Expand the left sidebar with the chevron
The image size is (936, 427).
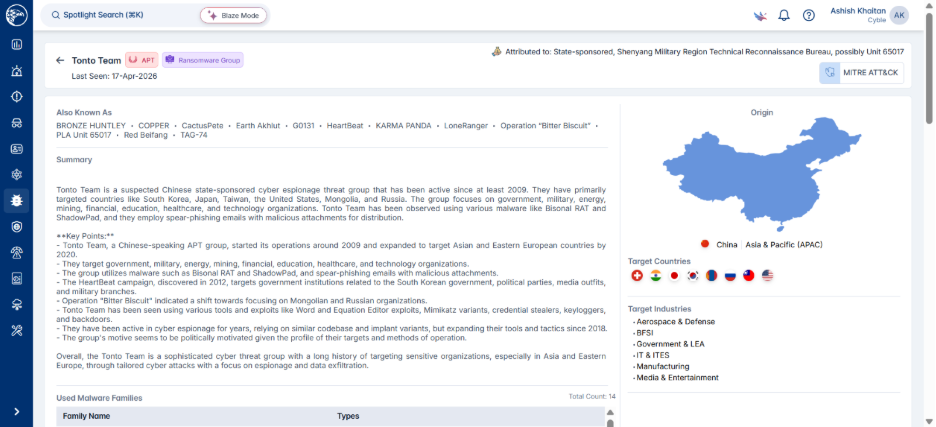[17, 411]
